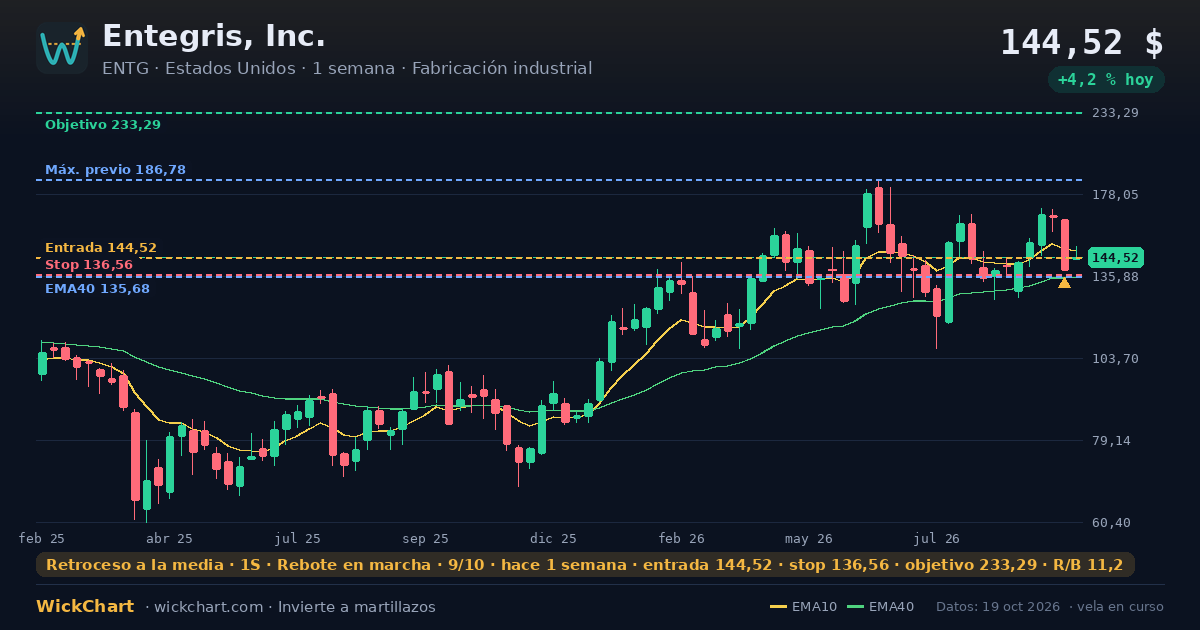Screen dimensions: 1200x630
Task: Open the wickchart.com link in the footer
Action: click(211, 607)
